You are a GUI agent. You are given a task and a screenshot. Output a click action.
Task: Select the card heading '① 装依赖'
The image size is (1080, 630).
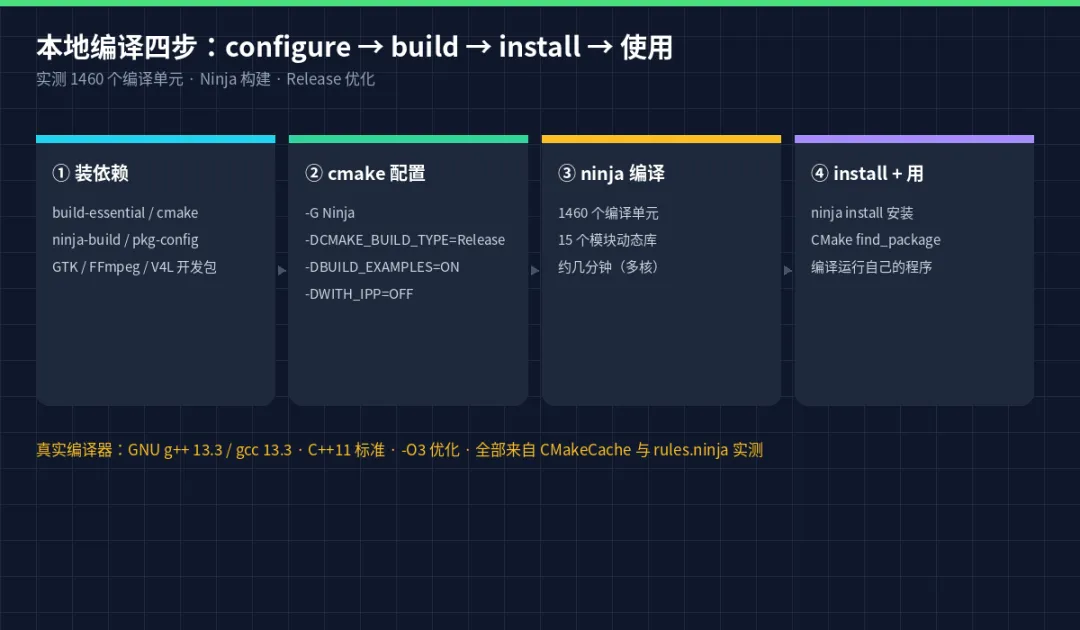click(x=90, y=174)
